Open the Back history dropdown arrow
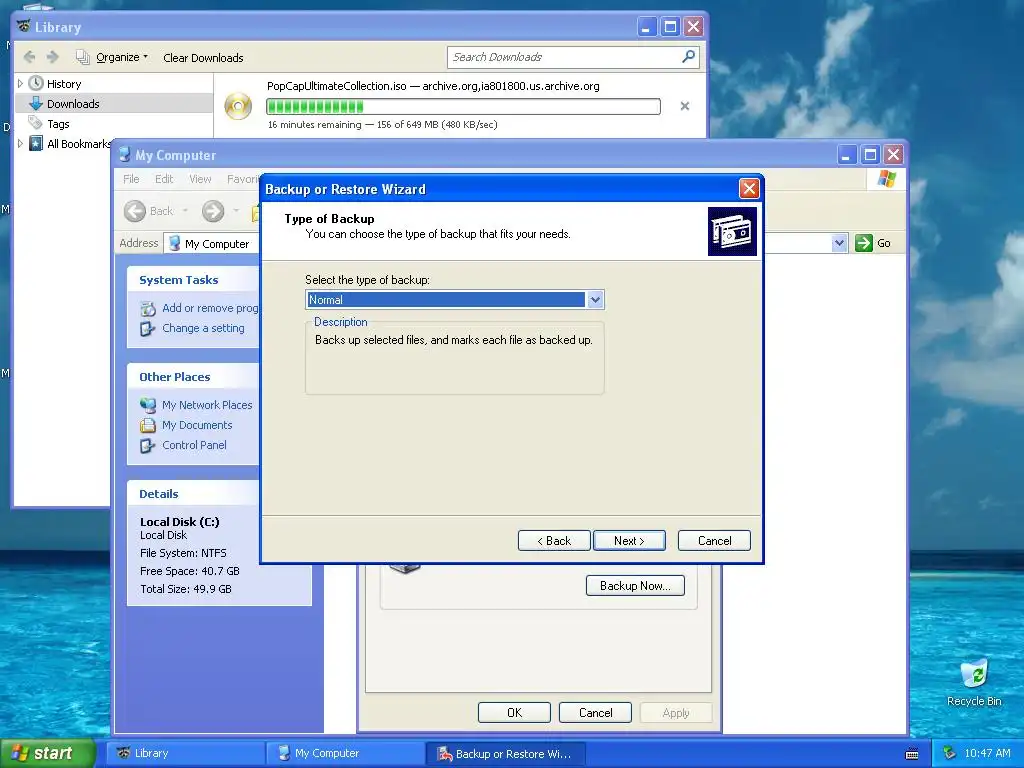 [x=185, y=211]
